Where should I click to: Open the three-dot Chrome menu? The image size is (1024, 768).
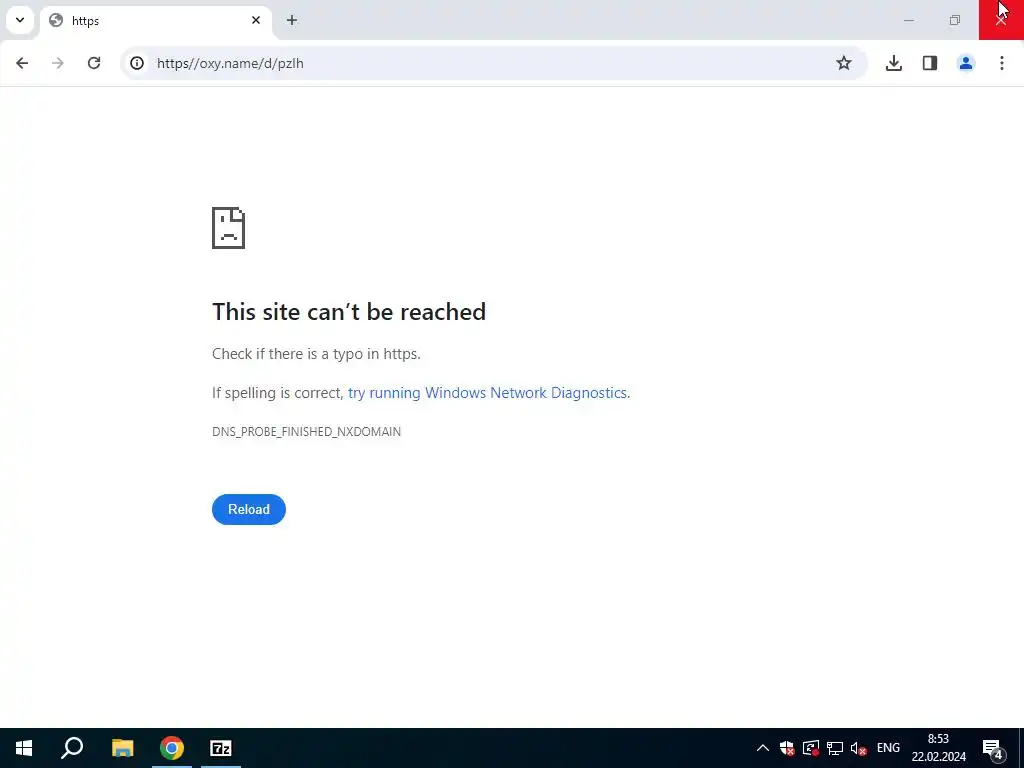(x=1002, y=63)
